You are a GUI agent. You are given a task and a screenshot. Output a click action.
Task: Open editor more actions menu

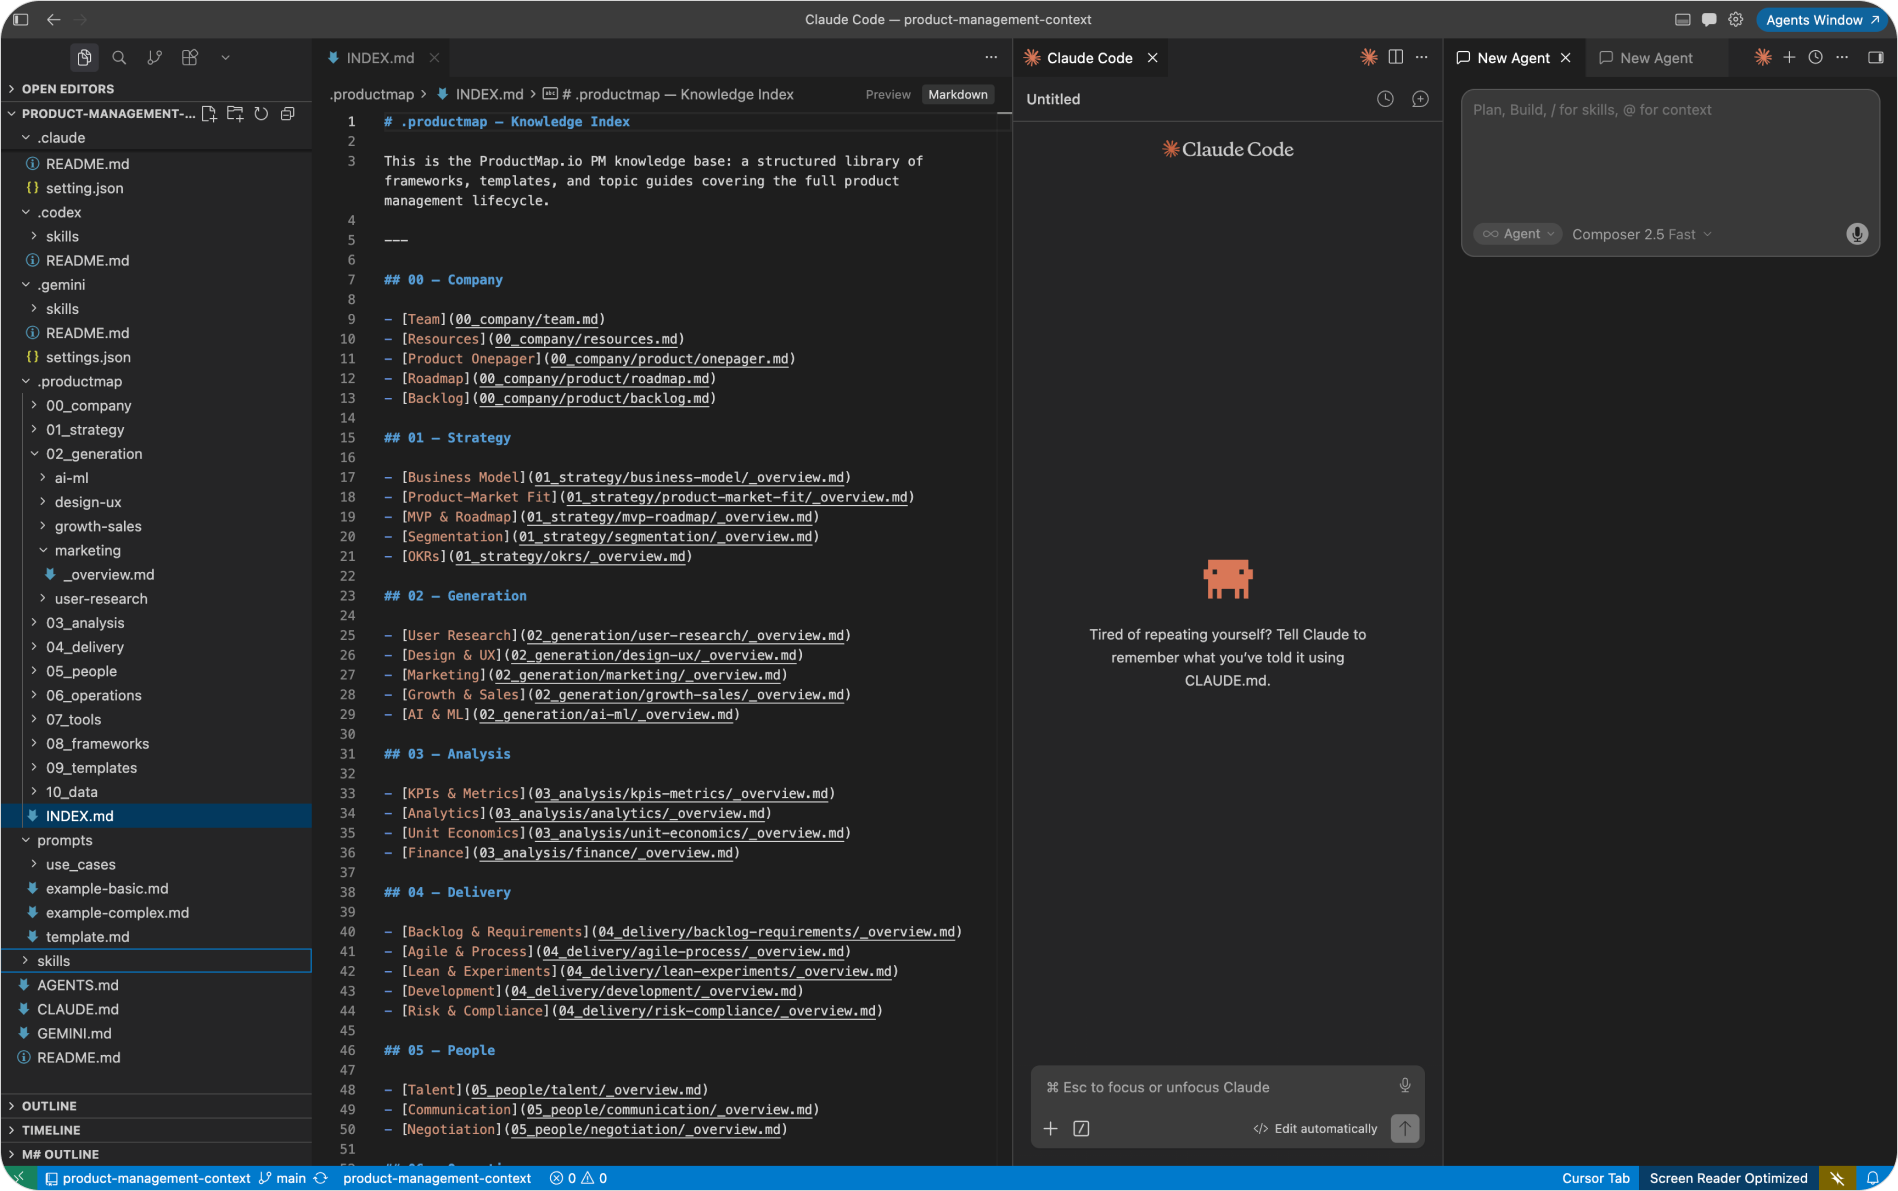tap(991, 58)
